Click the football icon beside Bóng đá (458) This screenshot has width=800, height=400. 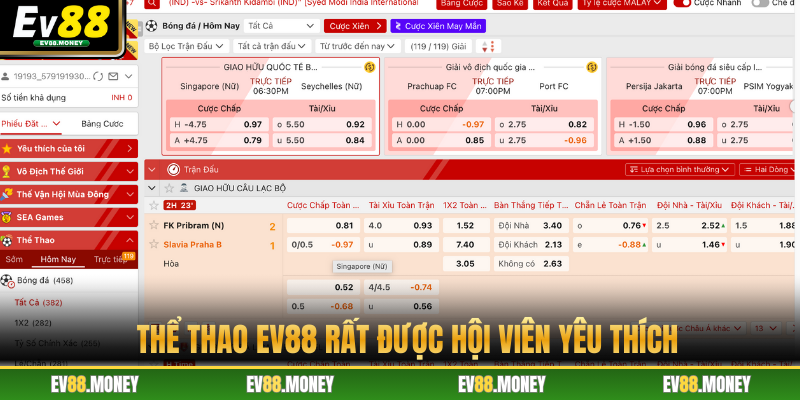click(7, 281)
